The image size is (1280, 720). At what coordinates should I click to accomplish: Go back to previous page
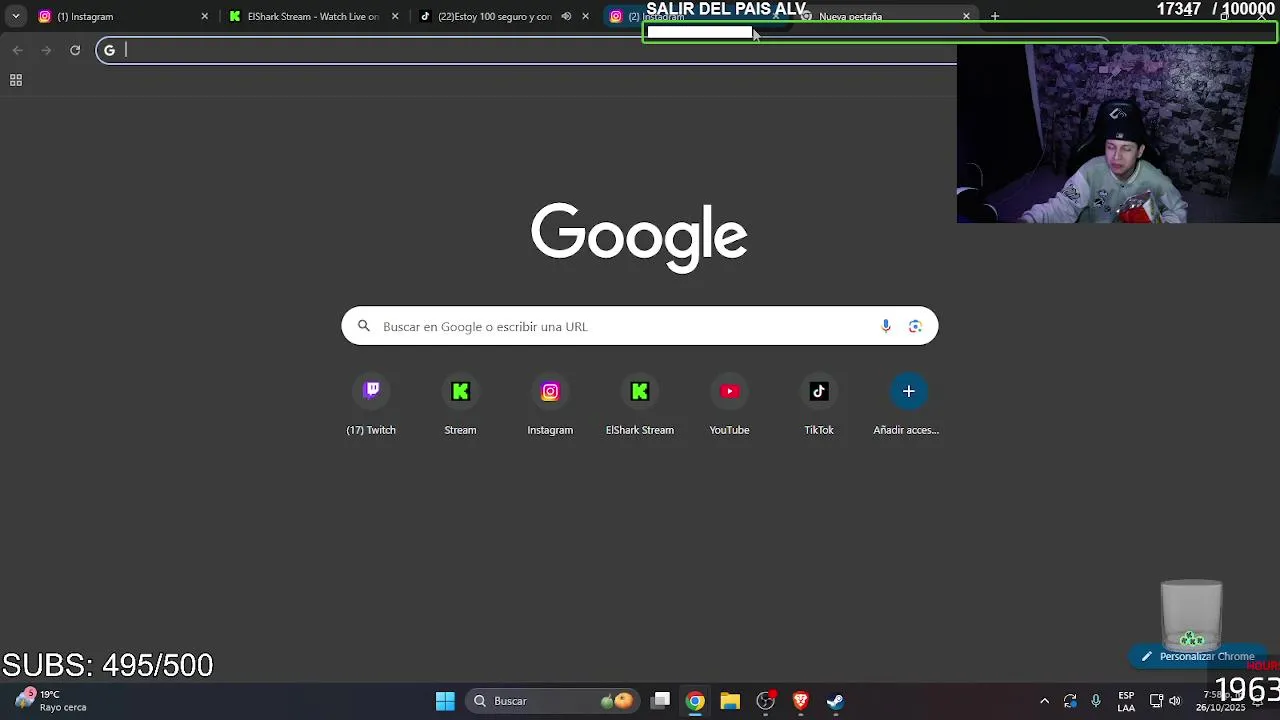coord(18,50)
